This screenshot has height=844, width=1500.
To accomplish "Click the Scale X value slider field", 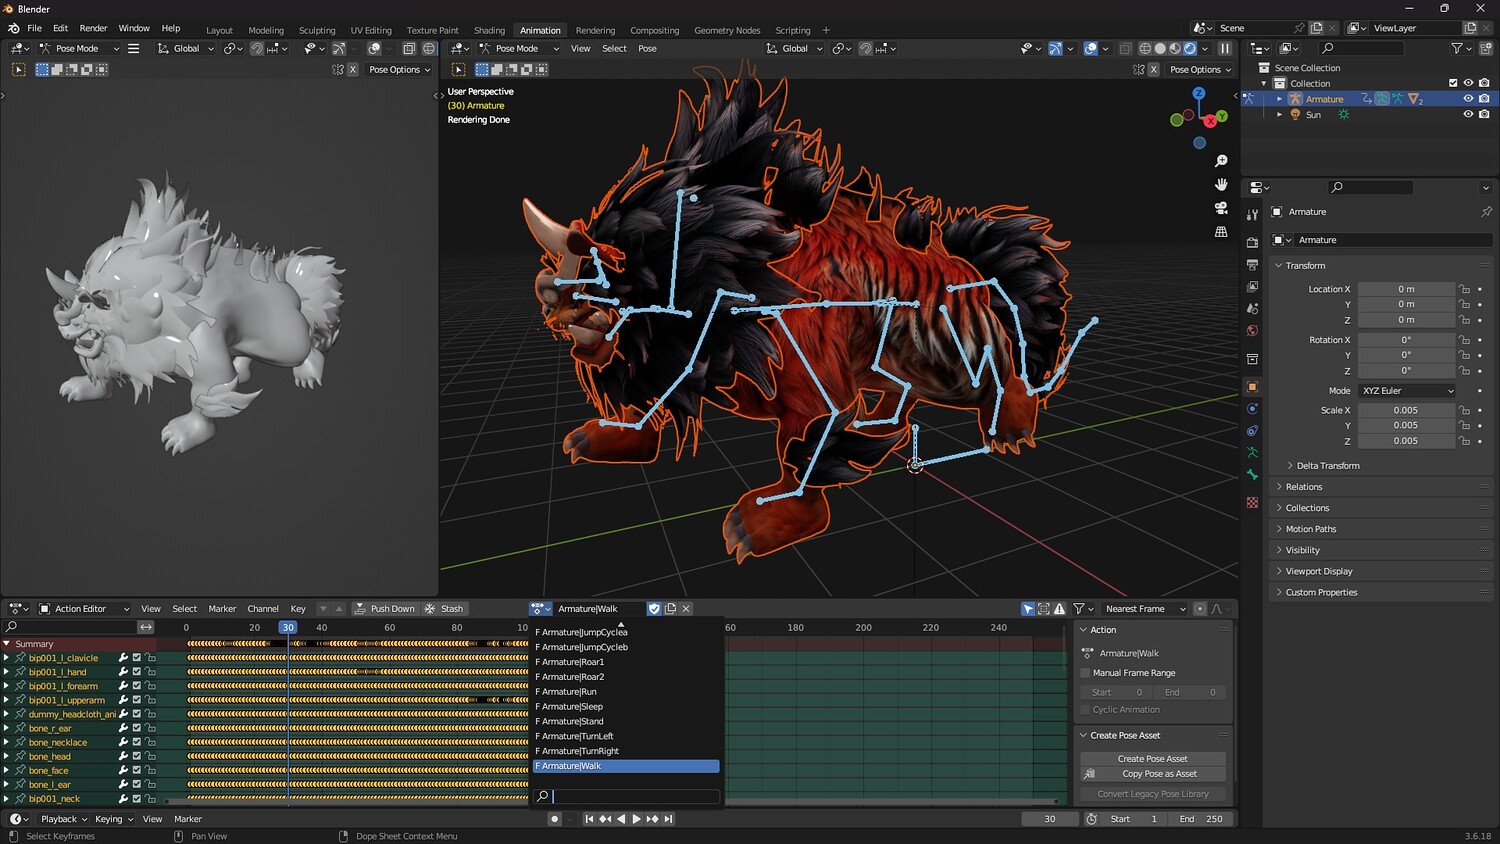I will [x=1406, y=410].
